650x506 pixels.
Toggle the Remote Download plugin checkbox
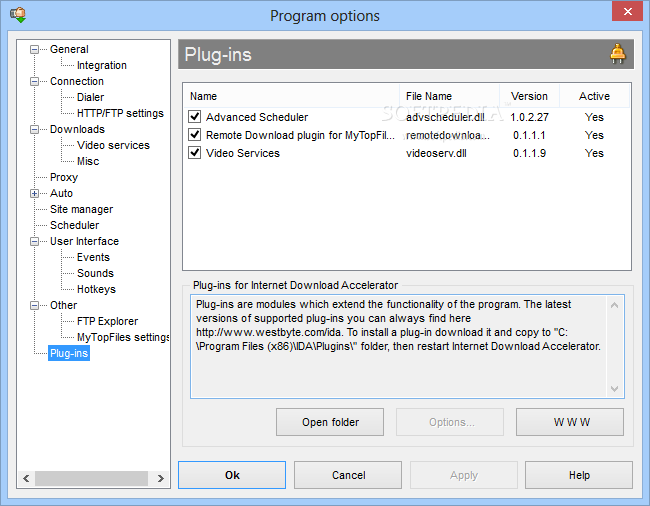coord(194,135)
